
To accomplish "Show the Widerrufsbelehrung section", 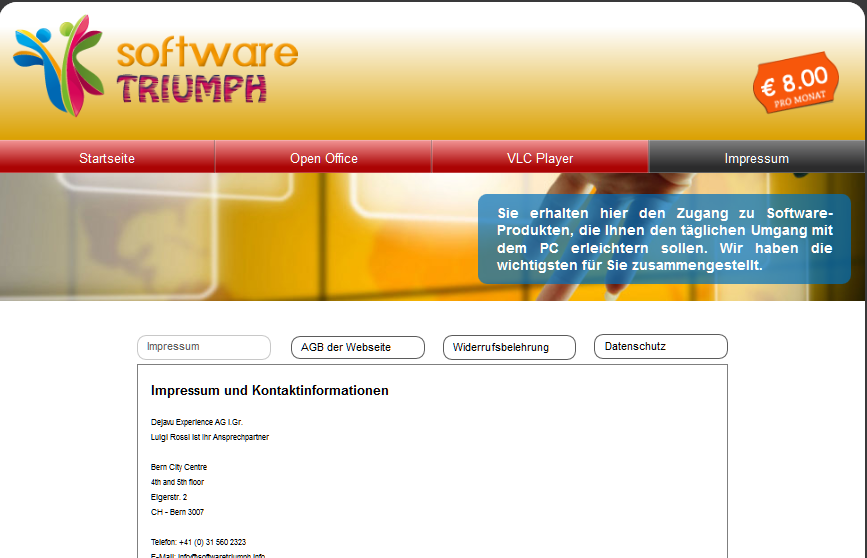I will 509,347.
